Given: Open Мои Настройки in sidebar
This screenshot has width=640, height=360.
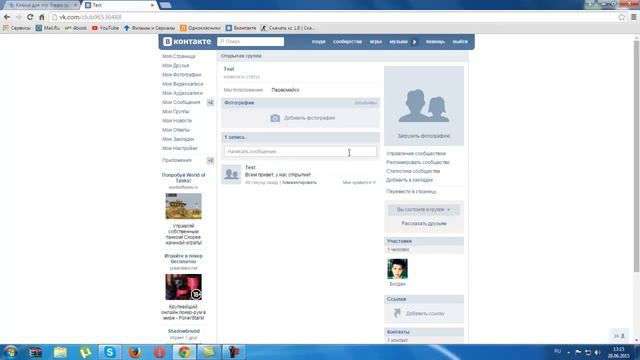Looking at the screenshot, I should pos(180,148).
